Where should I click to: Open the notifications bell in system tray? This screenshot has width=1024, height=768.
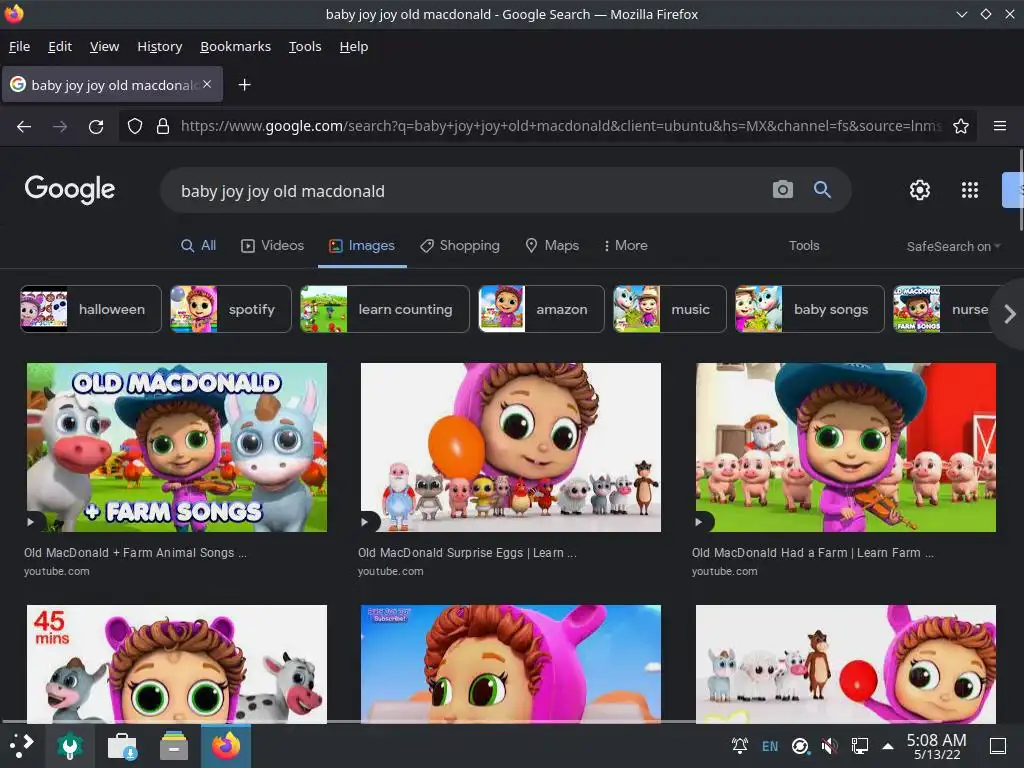[739, 746]
